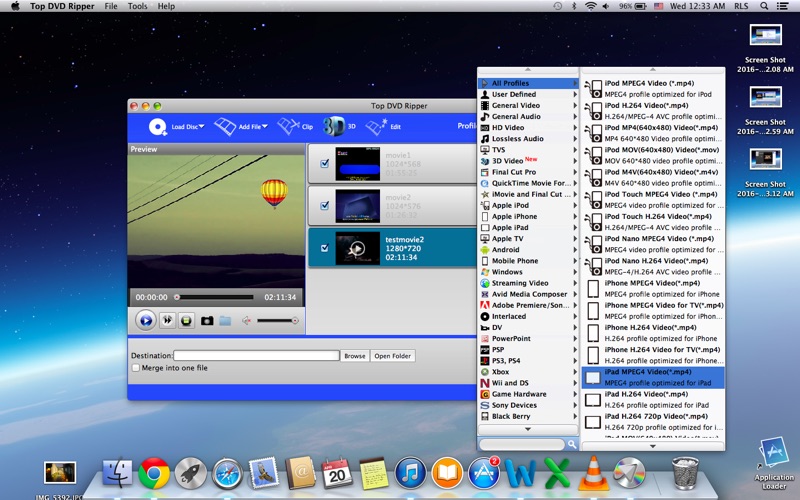Click the profile search magnifier icon
Viewport: 800px width, 500px height.
pyautogui.click(x=572, y=444)
